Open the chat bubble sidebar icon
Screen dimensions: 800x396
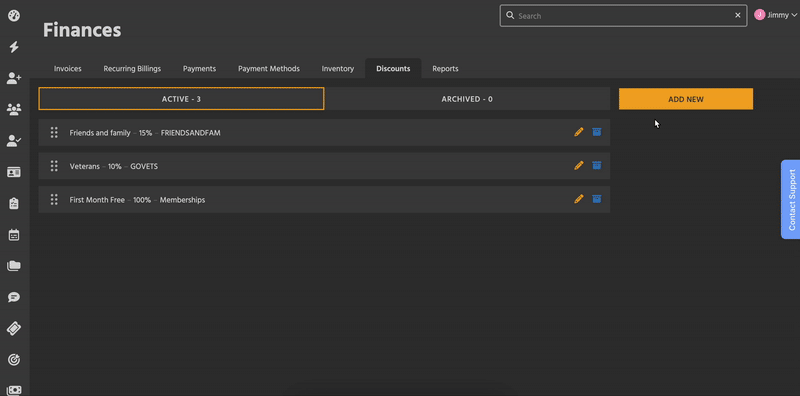click(x=14, y=298)
